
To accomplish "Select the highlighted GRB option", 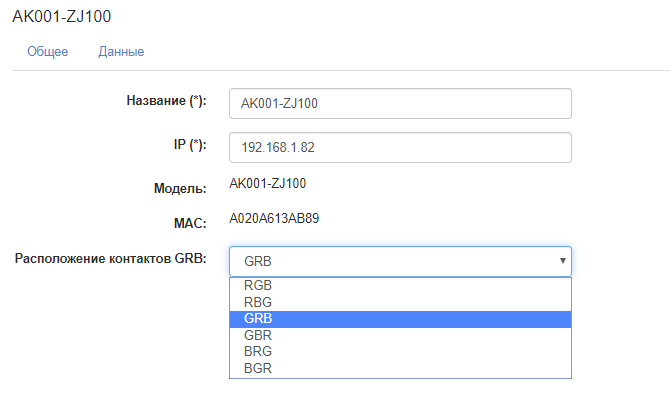I will pyautogui.click(x=258, y=319).
